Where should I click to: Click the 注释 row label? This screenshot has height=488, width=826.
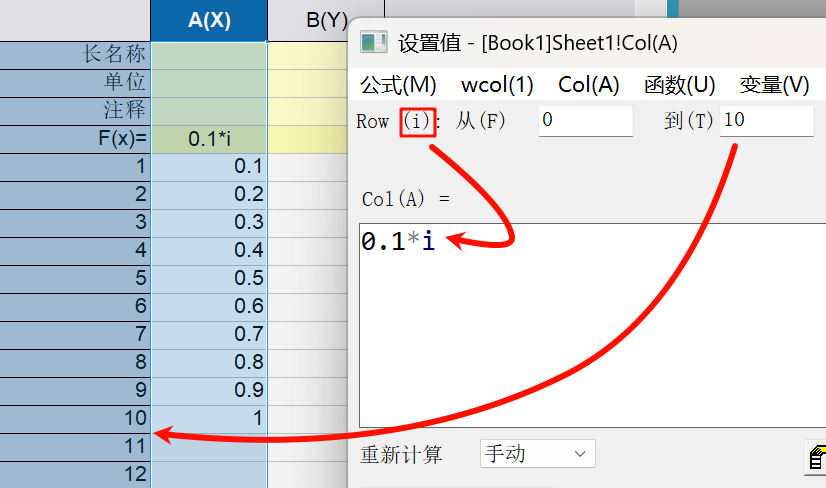click(x=75, y=111)
